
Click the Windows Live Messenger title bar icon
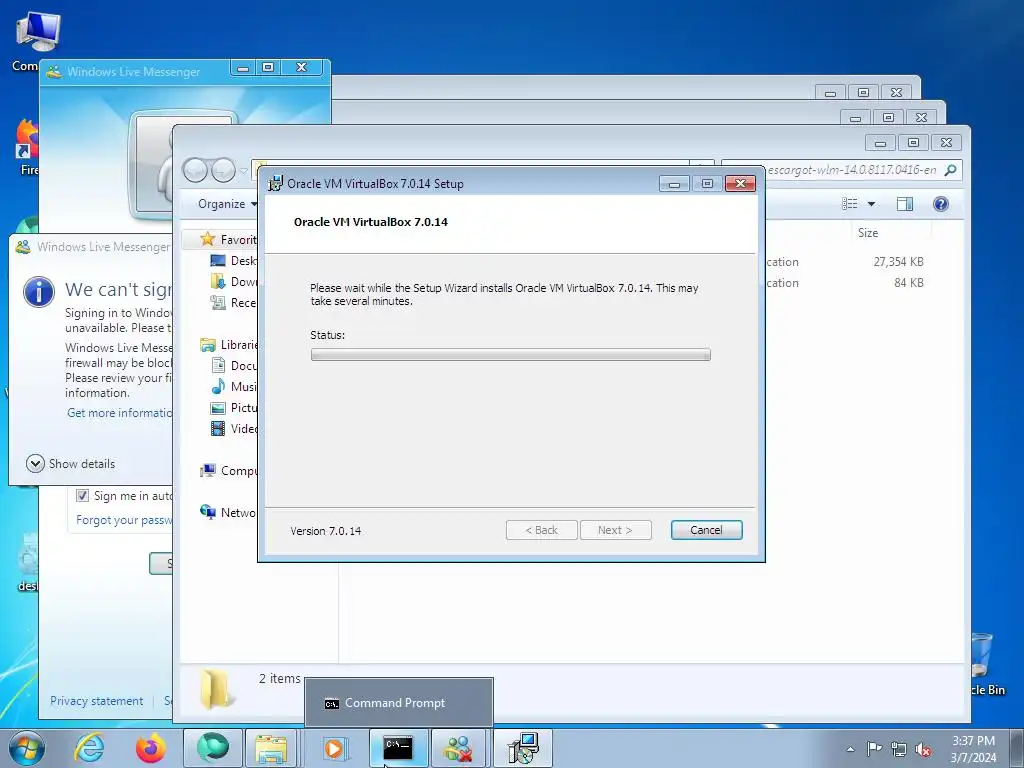pyautogui.click(x=54, y=71)
